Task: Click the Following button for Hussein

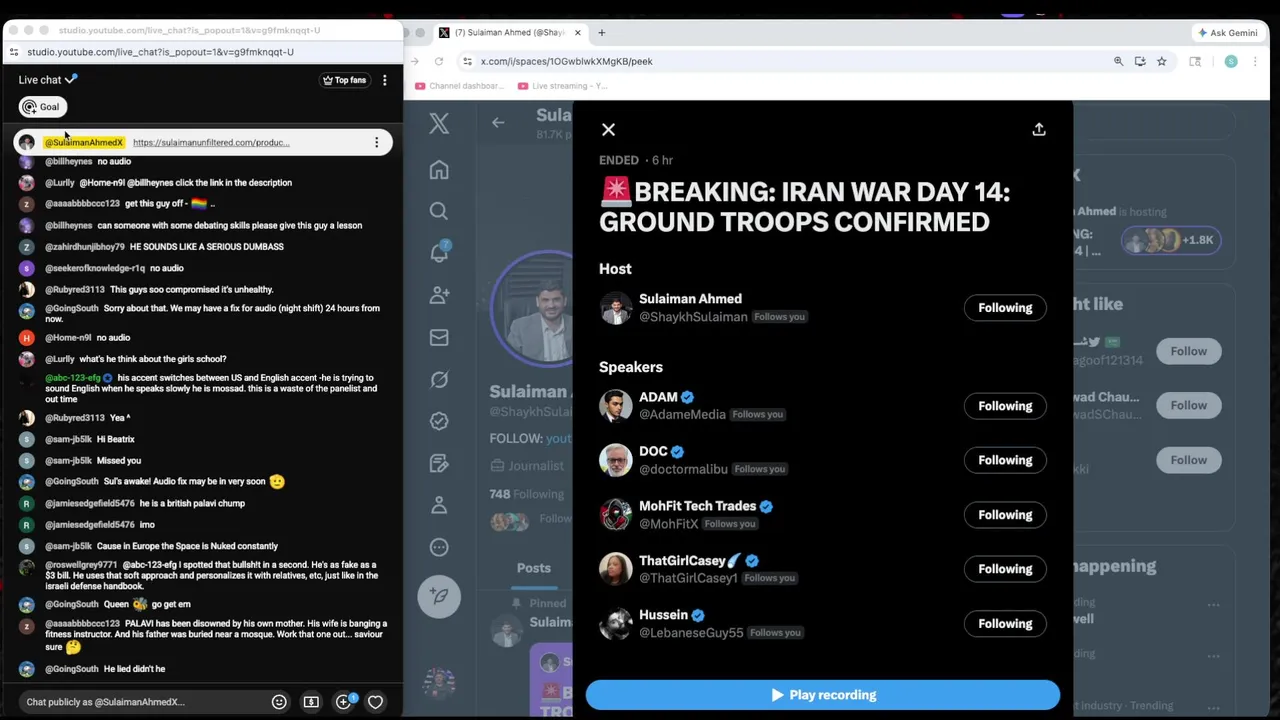Action: tap(1005, 624)
